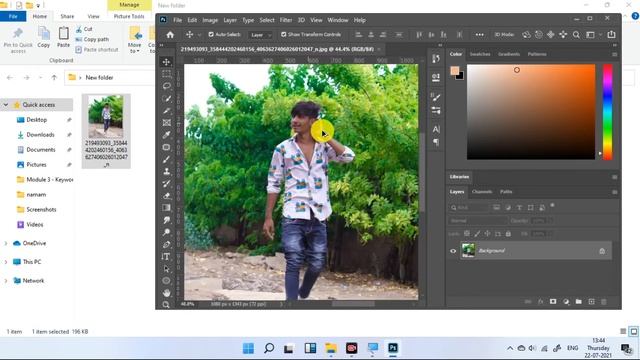640x360 pixels.
Task: Select the Horizontal Type tool
Action: 166,257
